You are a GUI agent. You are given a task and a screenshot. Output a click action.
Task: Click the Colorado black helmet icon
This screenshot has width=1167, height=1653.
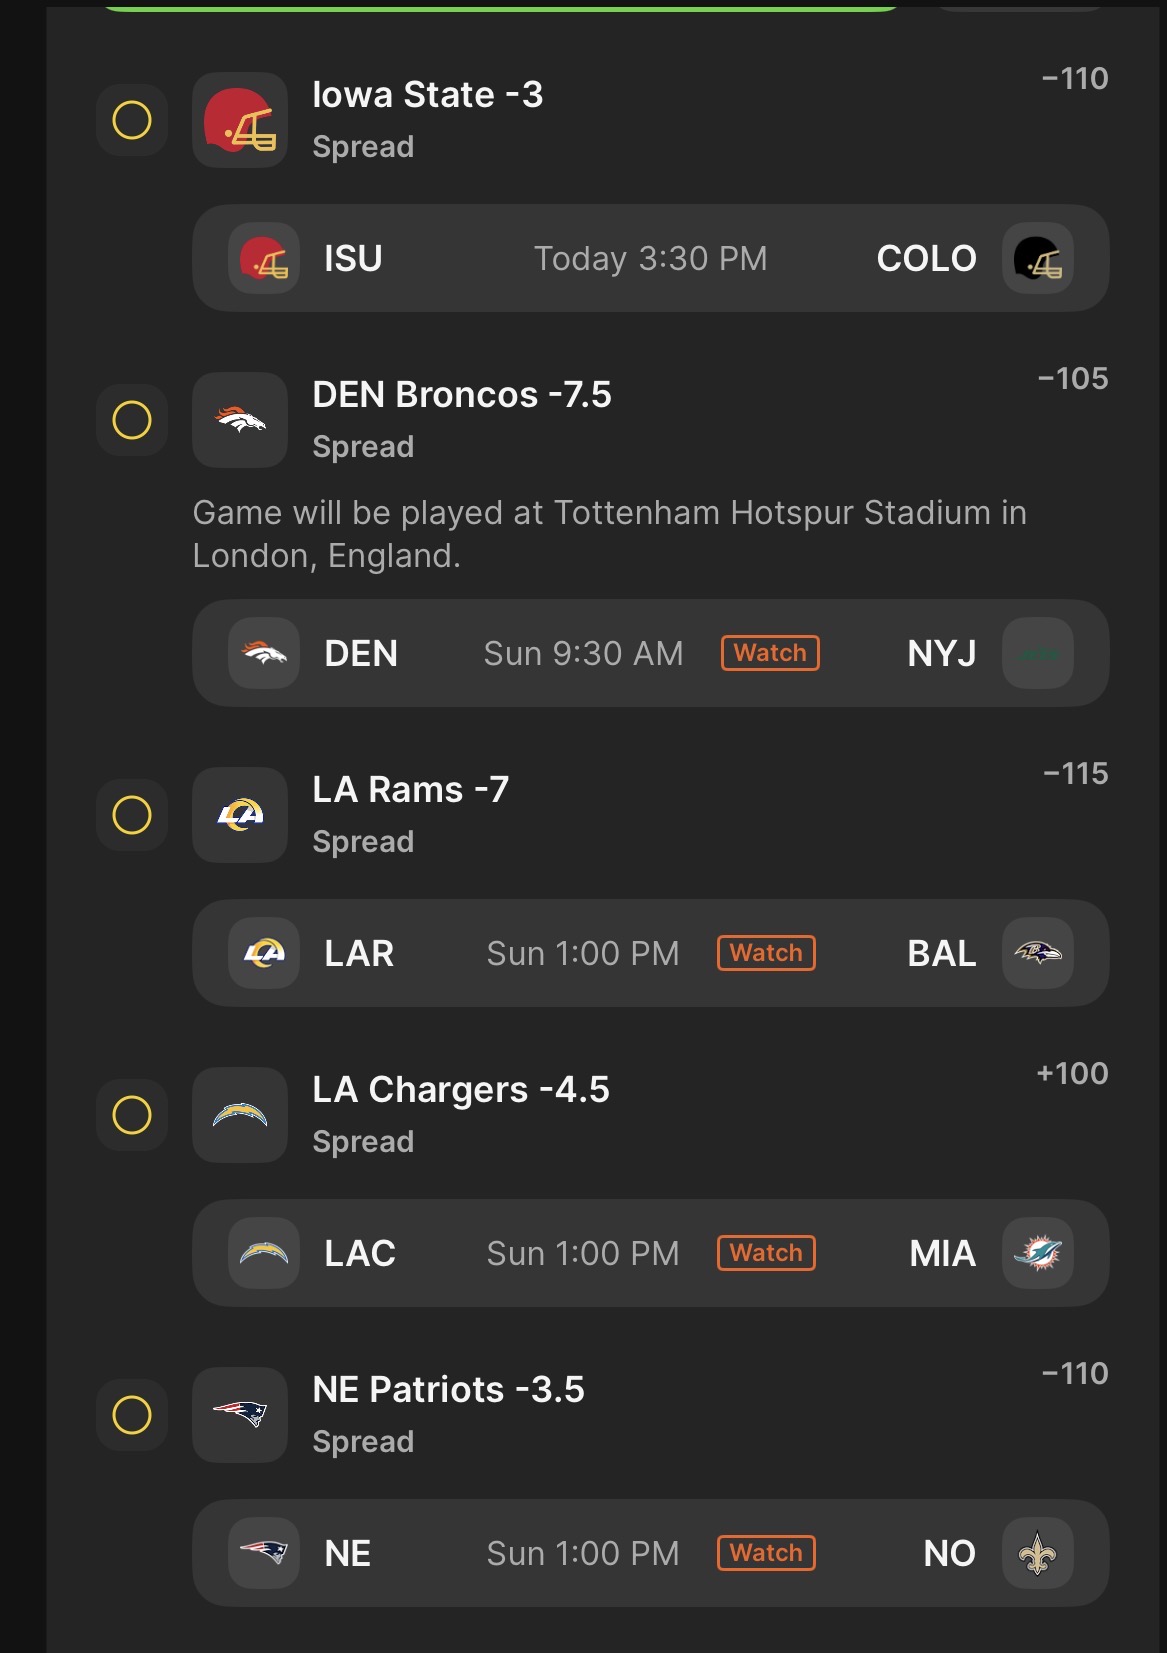[1038, 258]
